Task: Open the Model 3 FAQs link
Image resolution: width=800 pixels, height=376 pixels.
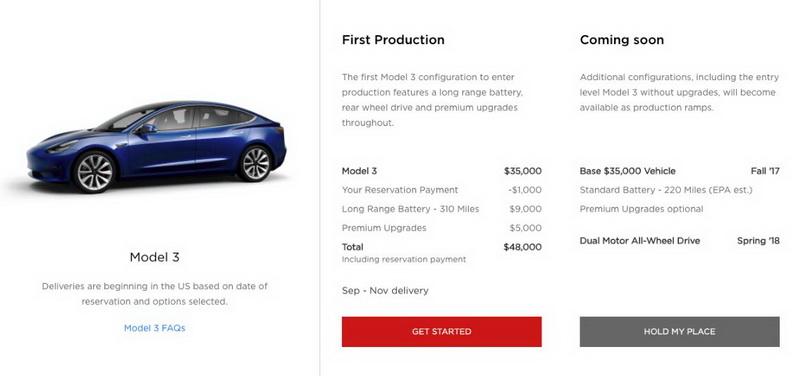Action: (x=155, y=328)
